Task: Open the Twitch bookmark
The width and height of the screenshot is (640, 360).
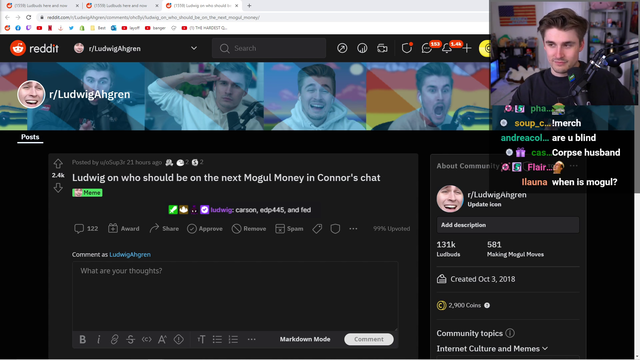Action: coord(29,28)
